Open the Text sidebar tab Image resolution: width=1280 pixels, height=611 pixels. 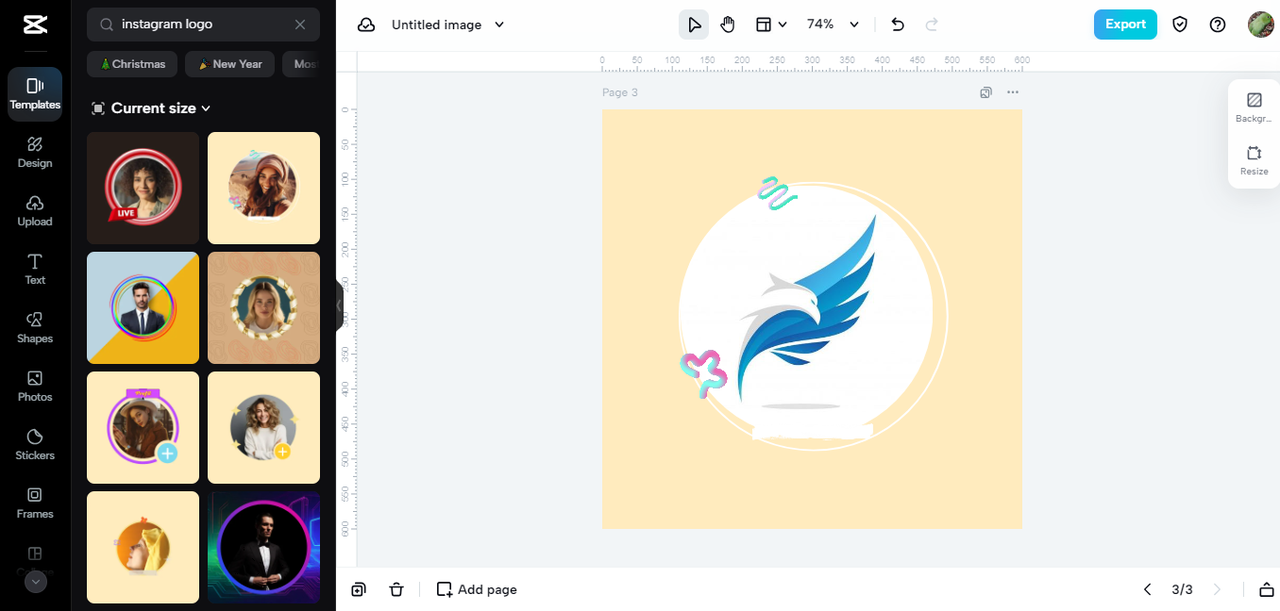(35, 269)
